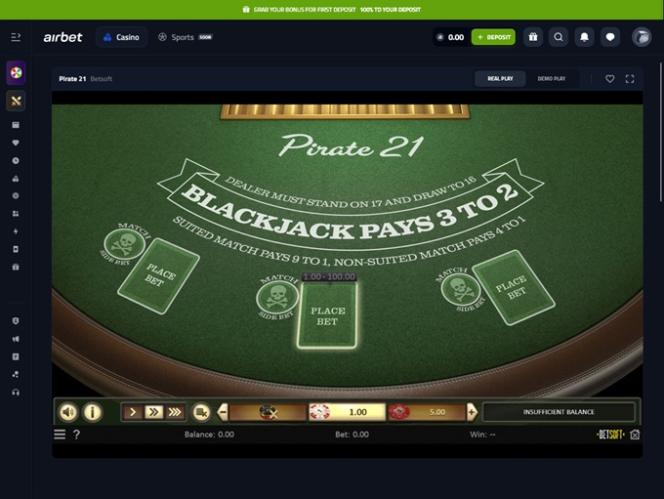Click the search magnifier icon
The width and height of the screenshot is (664, 499).
pos(559,37)
